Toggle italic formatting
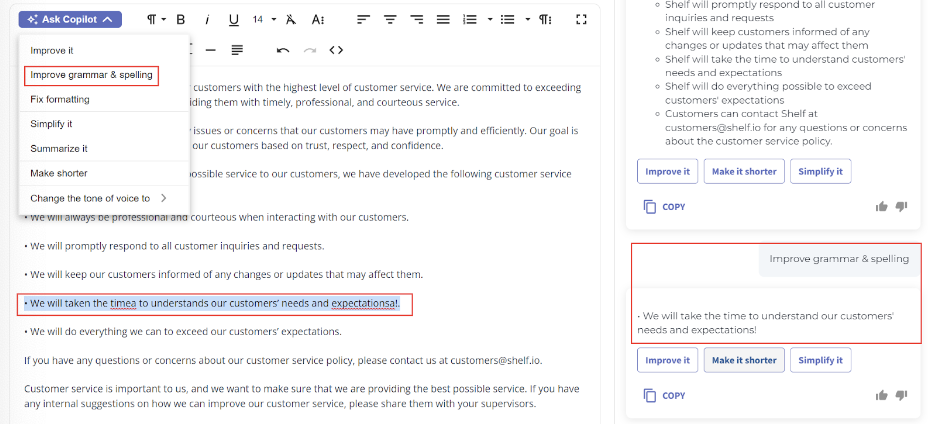The height and width of the screenshot is (424, 928). click(x=207, y=20)
